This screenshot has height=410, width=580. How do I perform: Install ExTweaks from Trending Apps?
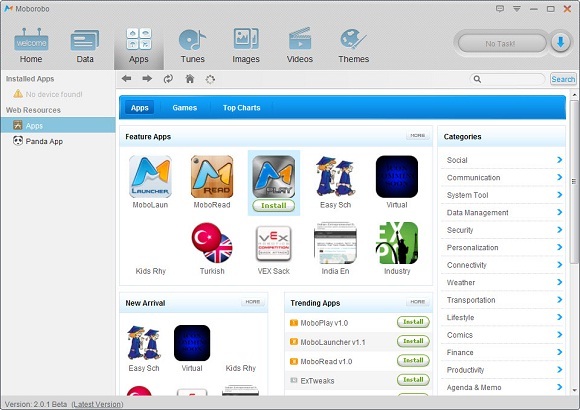pos(413,380)
